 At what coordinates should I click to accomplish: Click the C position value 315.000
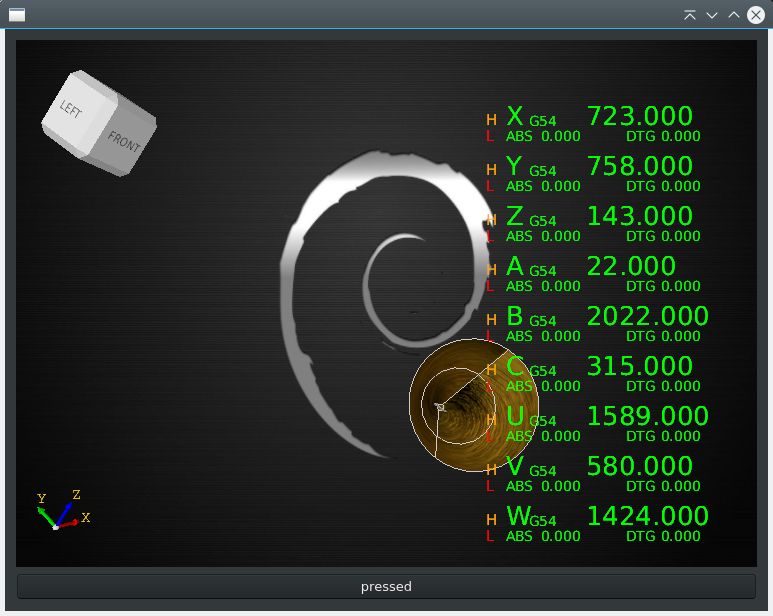(640, 367)
